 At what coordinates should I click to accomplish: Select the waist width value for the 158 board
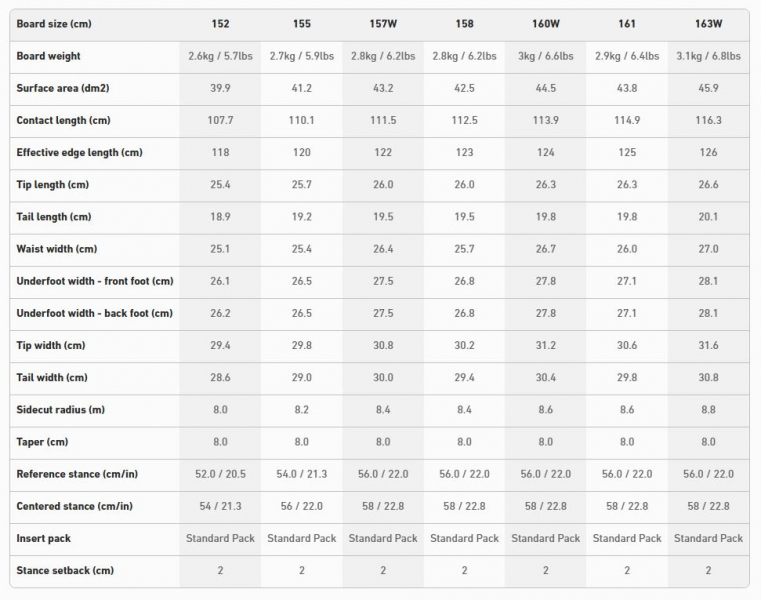[x=464, y=249]
